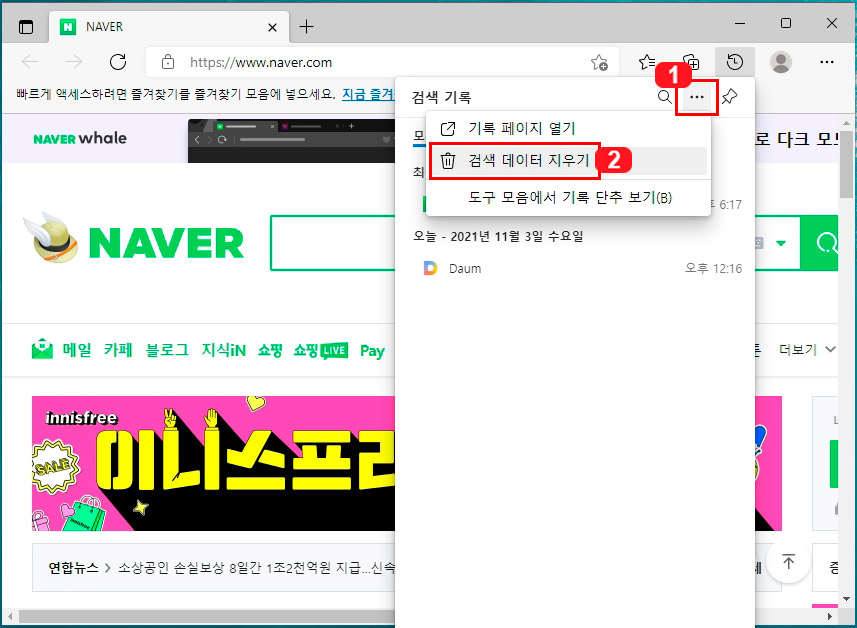Click the 지금 즐겨찾기 link
The width and height of the screenshot is (857, 628).
click(x=368, y=94)
